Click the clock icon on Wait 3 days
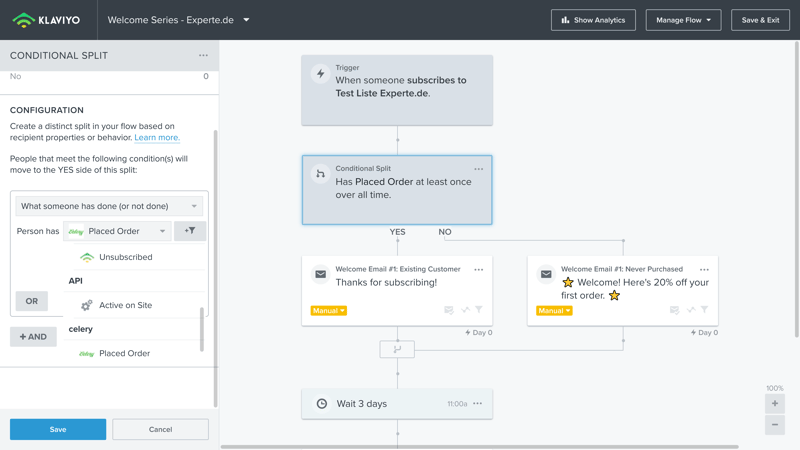 click(x=322, y=404)
